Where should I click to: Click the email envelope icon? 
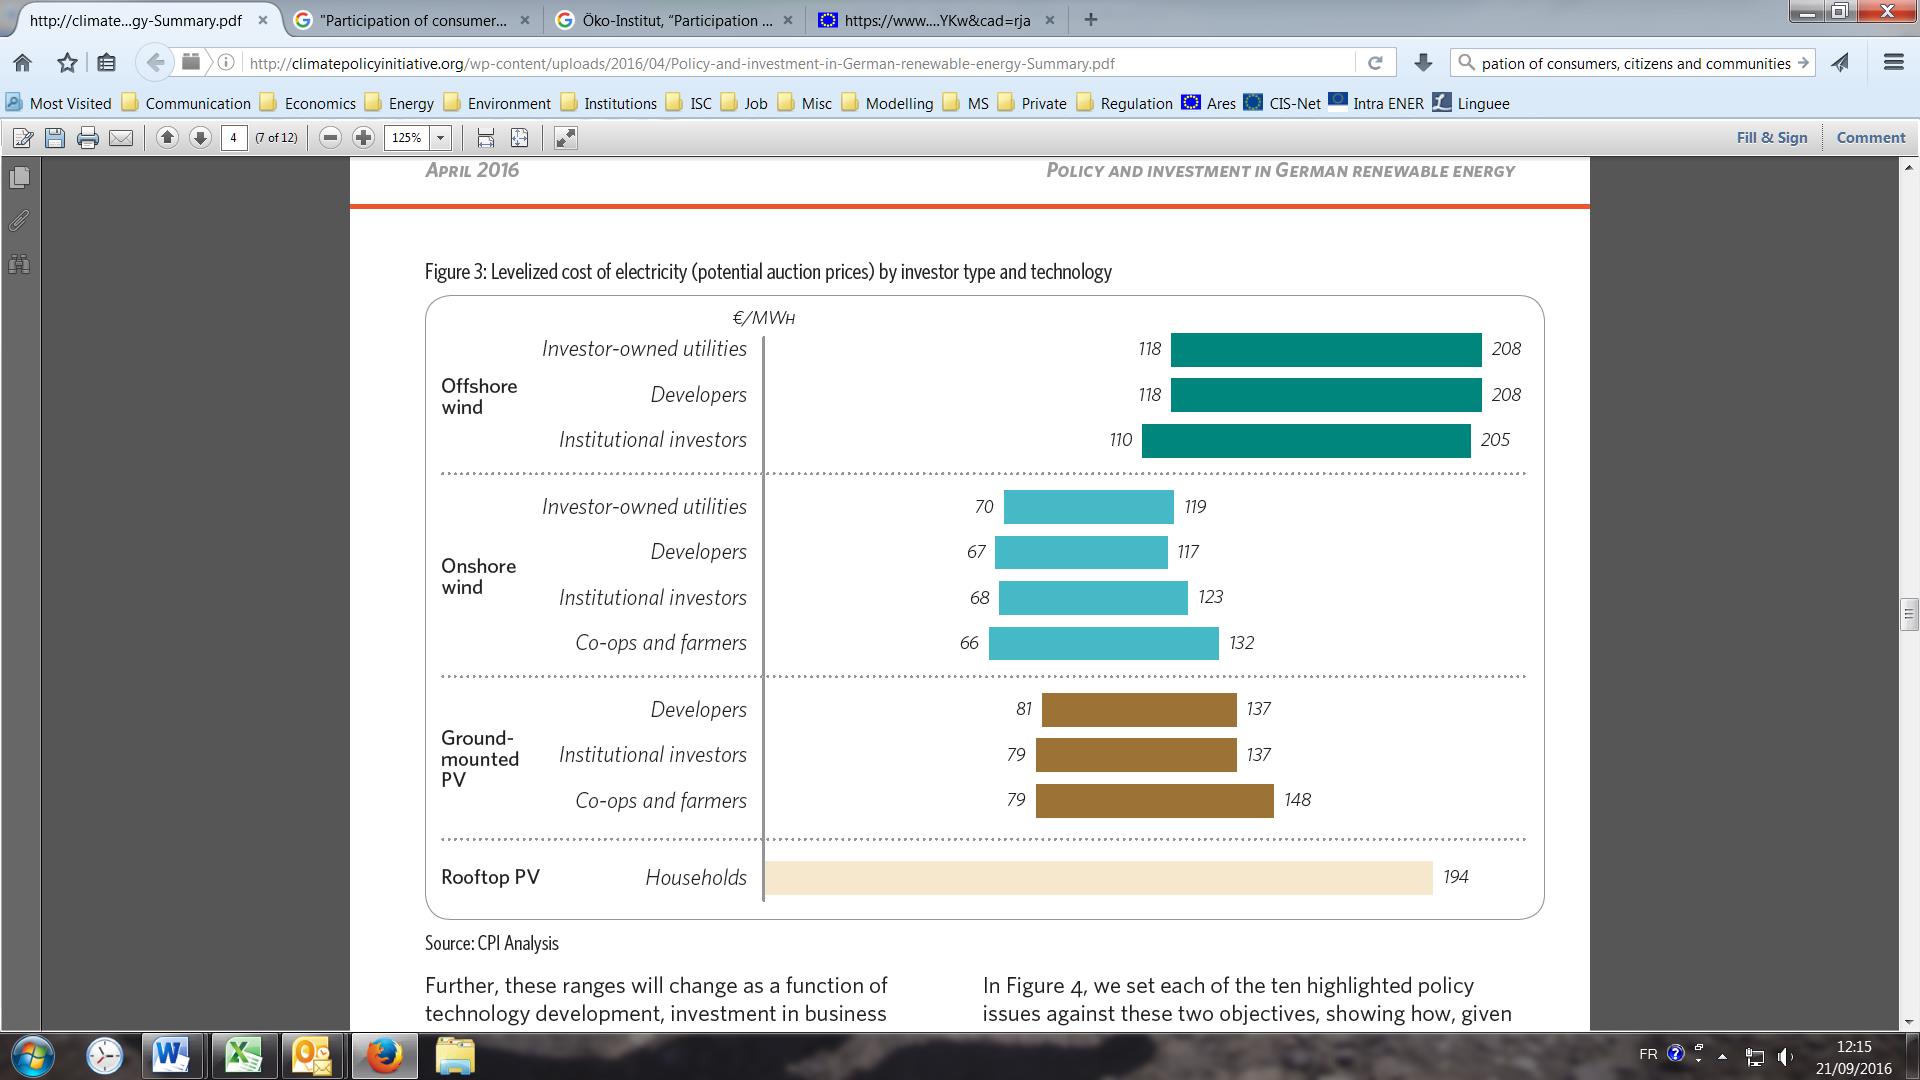point(121,138)
